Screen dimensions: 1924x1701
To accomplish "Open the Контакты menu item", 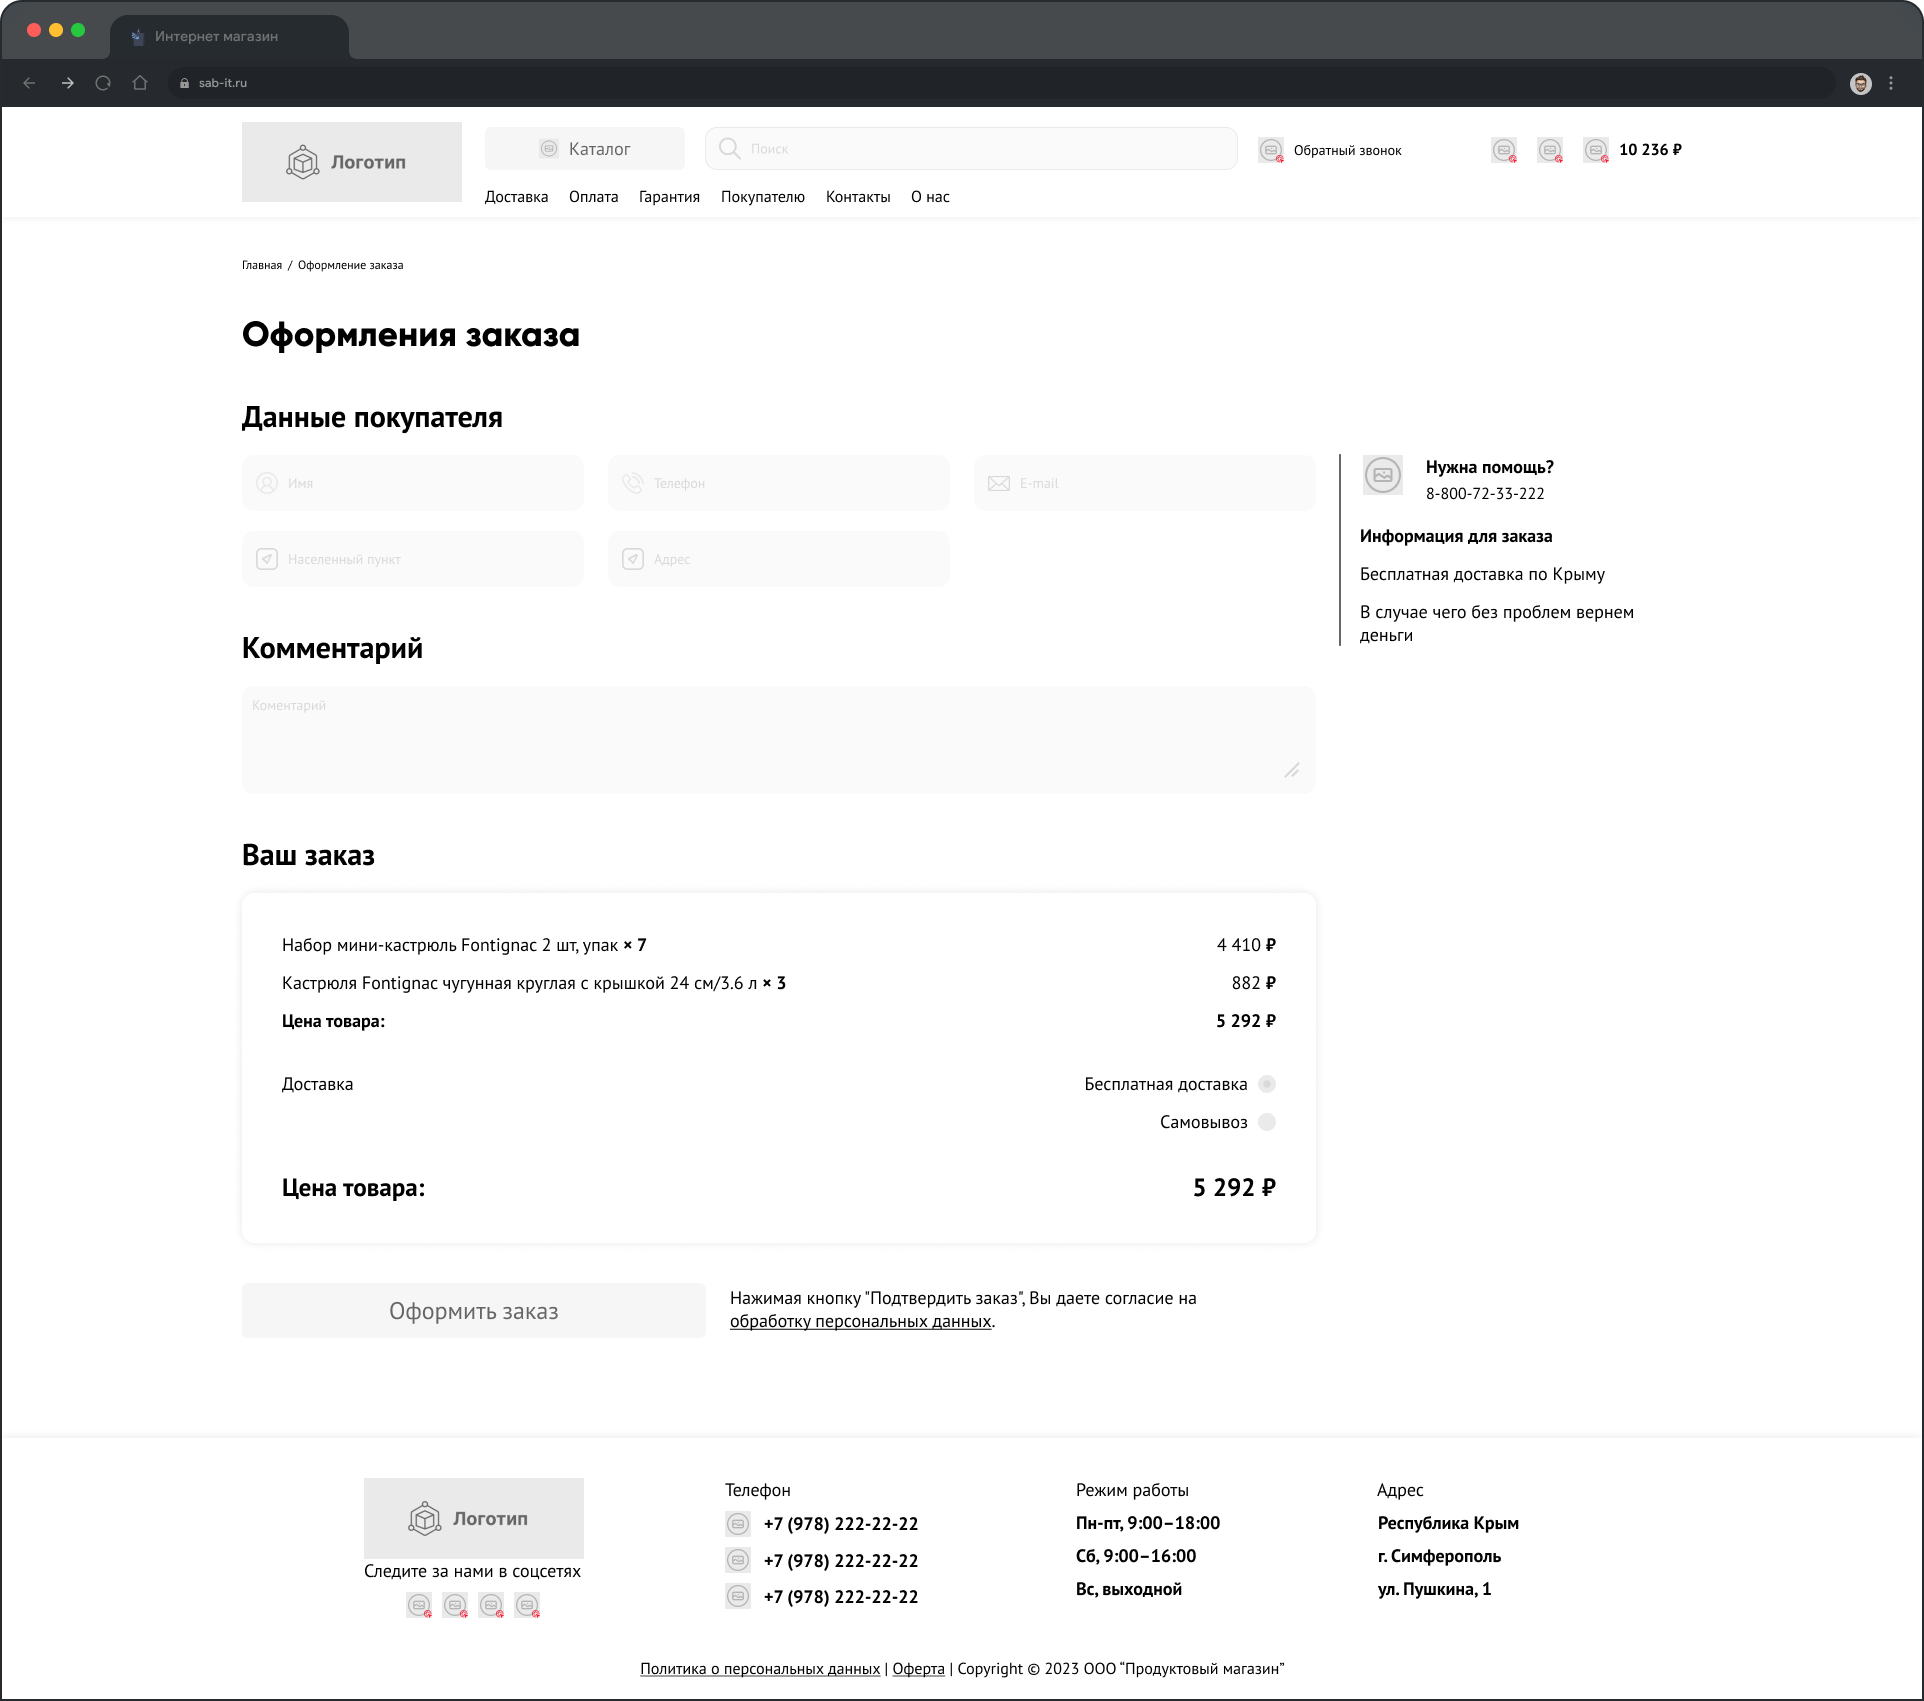I will coord(857,196).
